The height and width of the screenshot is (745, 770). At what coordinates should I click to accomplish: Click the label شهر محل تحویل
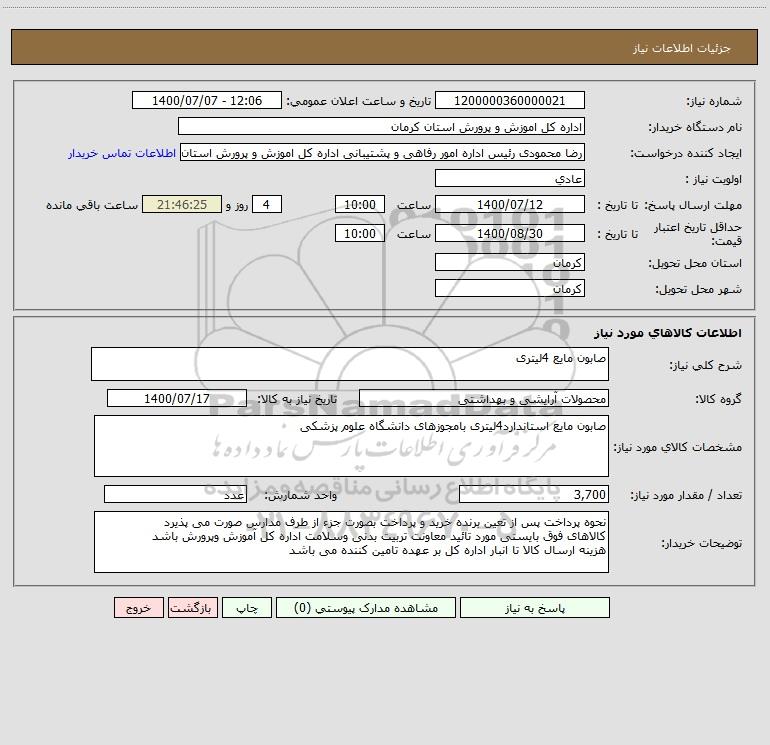(x=699, y=289)
